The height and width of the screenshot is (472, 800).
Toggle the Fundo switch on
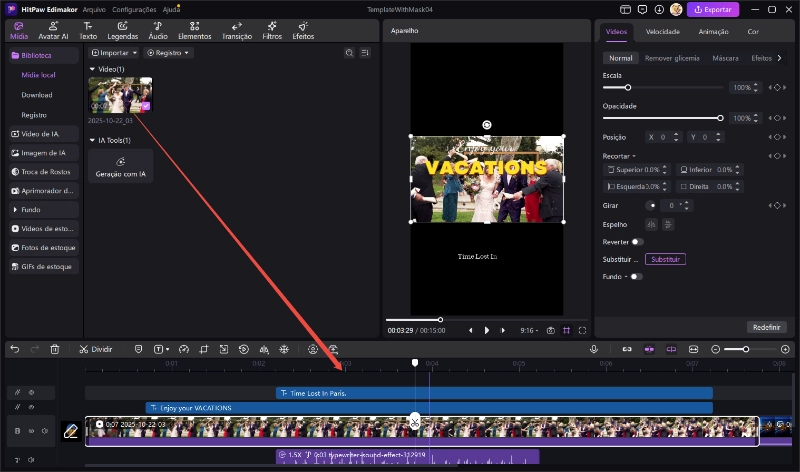(635, 276)
